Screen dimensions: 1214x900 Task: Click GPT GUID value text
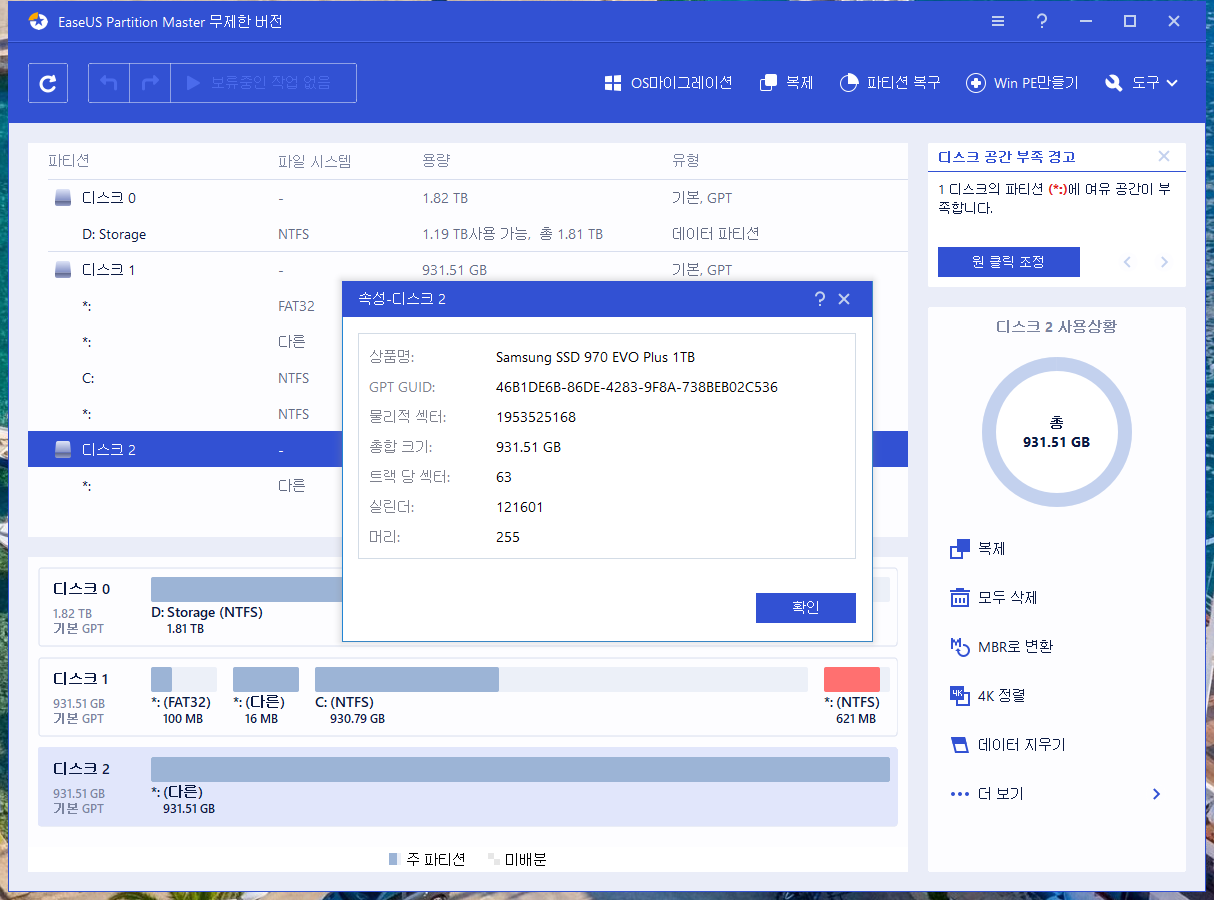pos(637,387)
